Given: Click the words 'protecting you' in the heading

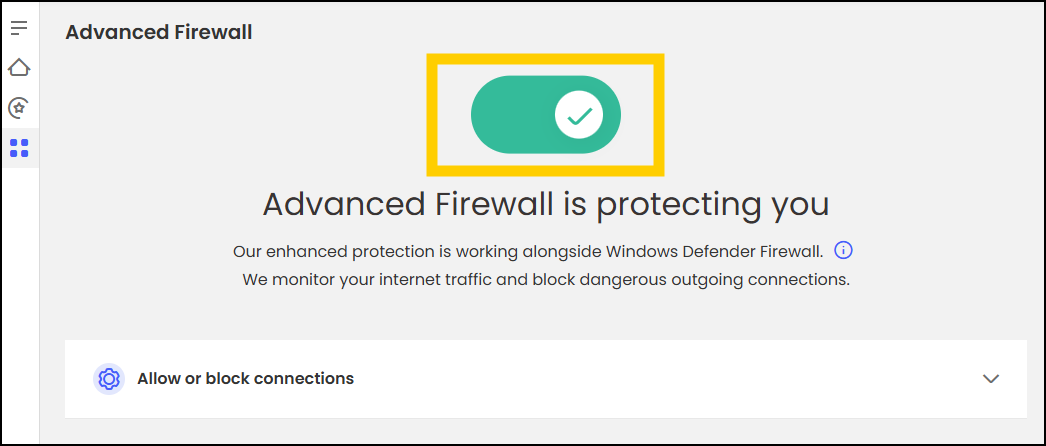Looking at the screenshot, I should point(713,204).
